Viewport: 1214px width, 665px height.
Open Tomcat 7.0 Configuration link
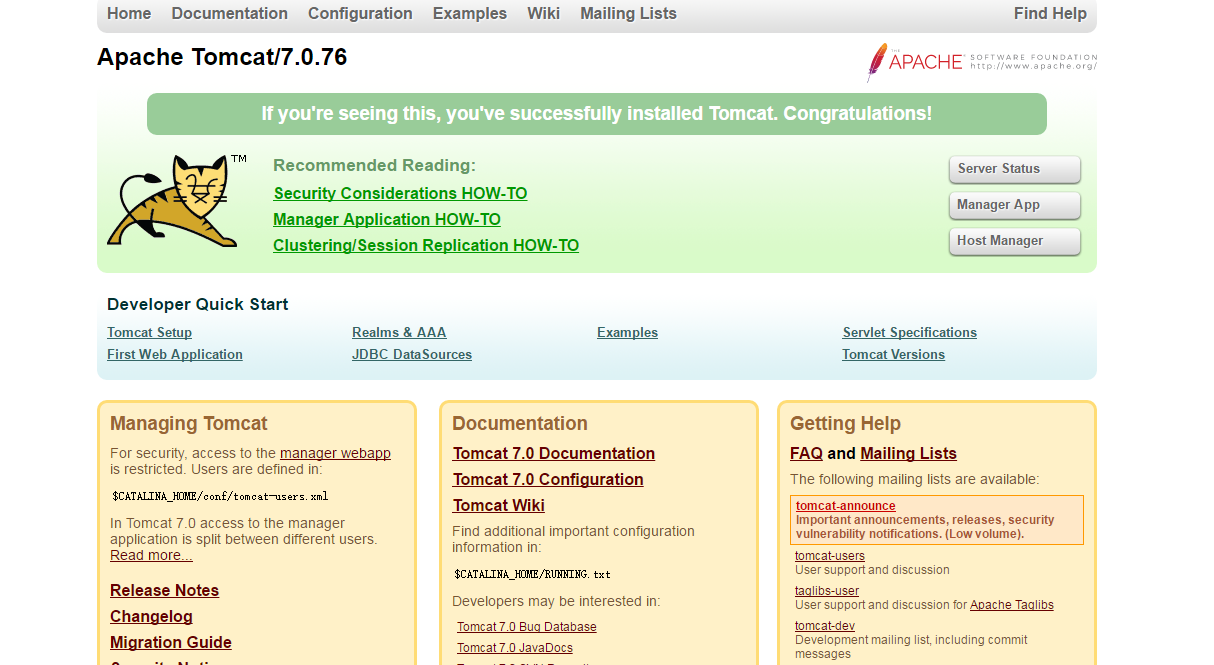pyautogui.click(x=548, y=480)
